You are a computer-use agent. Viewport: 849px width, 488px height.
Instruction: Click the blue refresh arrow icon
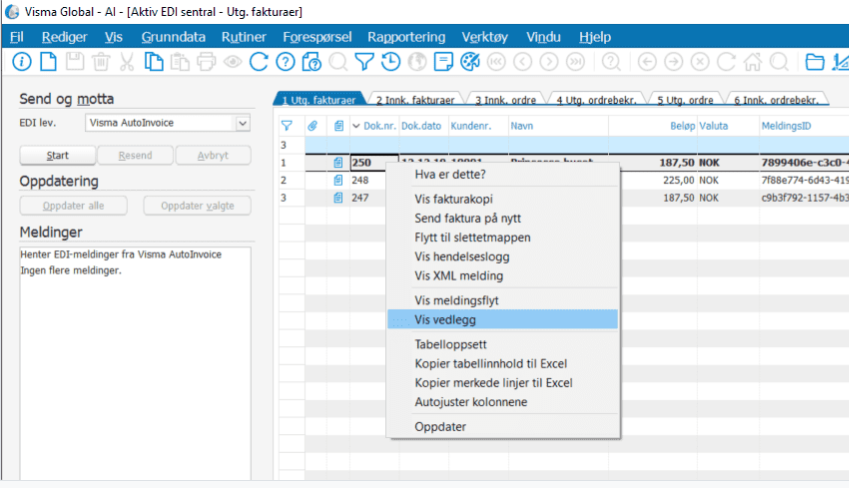259,62
